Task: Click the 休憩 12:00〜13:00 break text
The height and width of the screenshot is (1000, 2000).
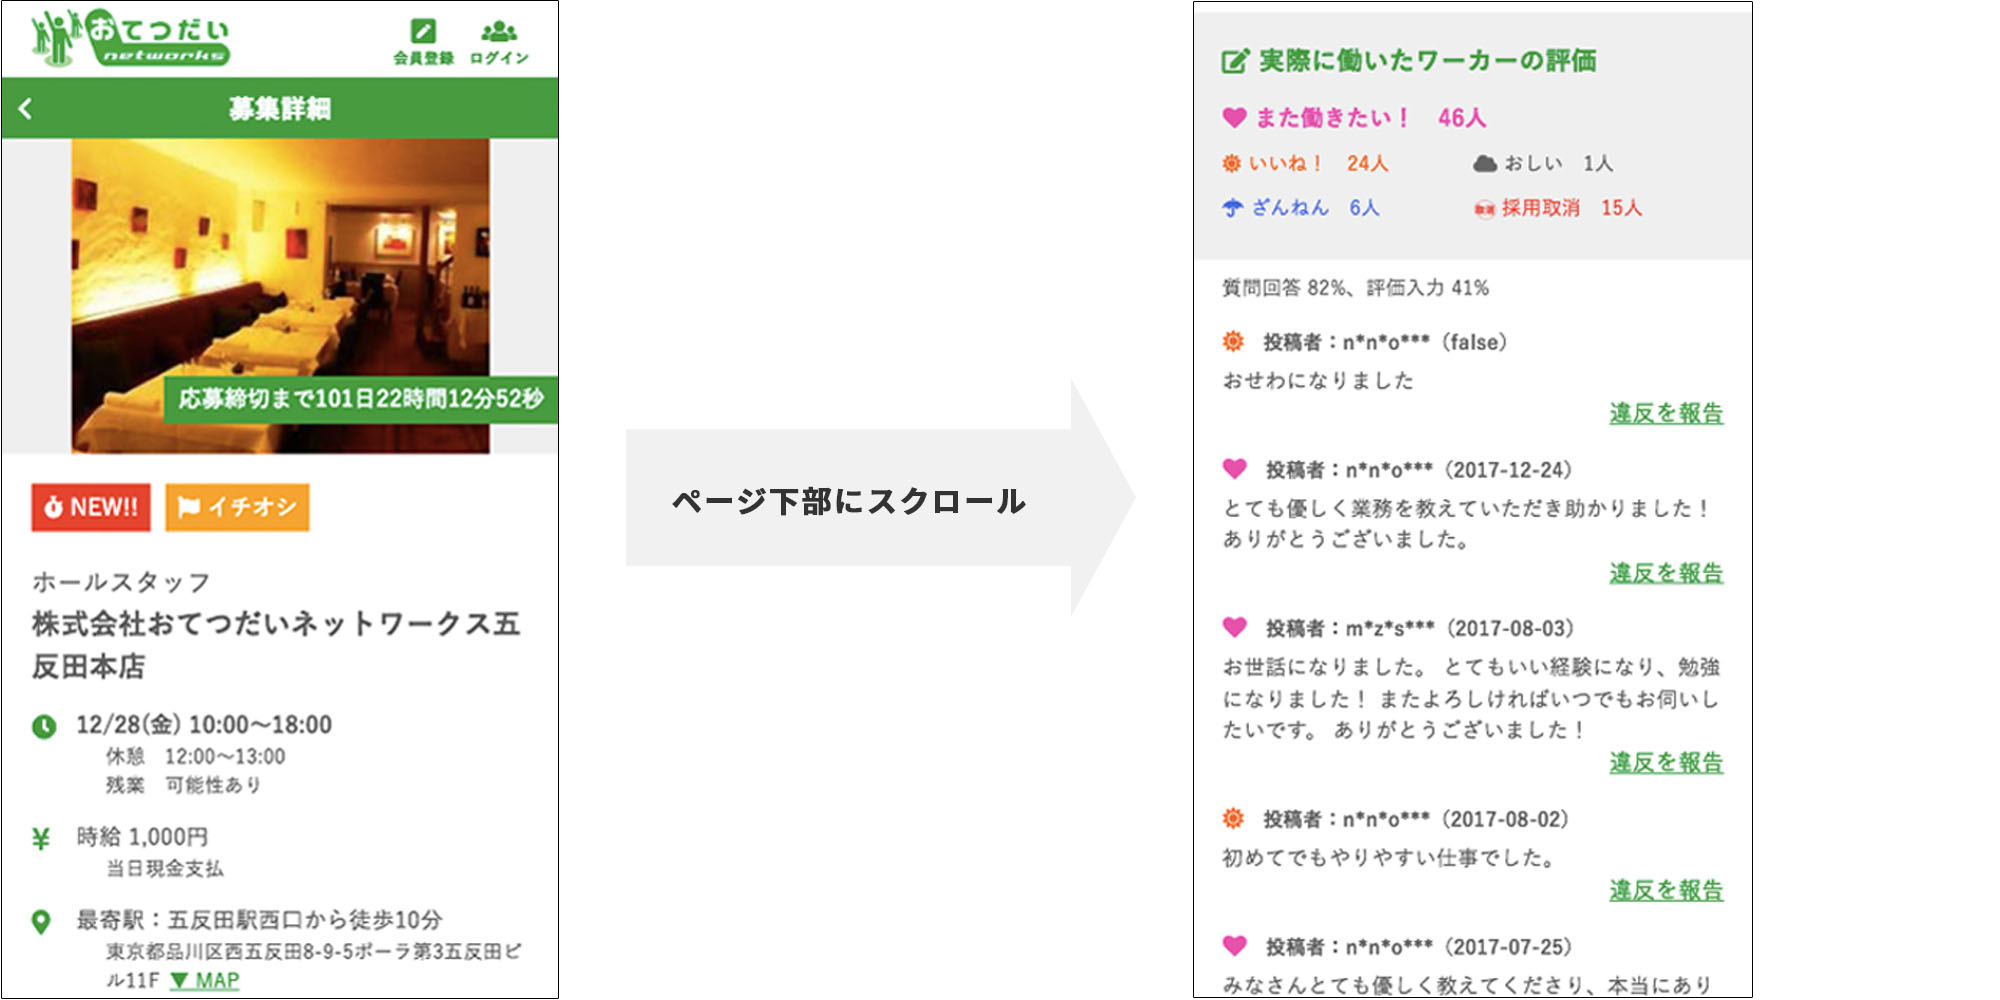Action: (x=196, y=756)
